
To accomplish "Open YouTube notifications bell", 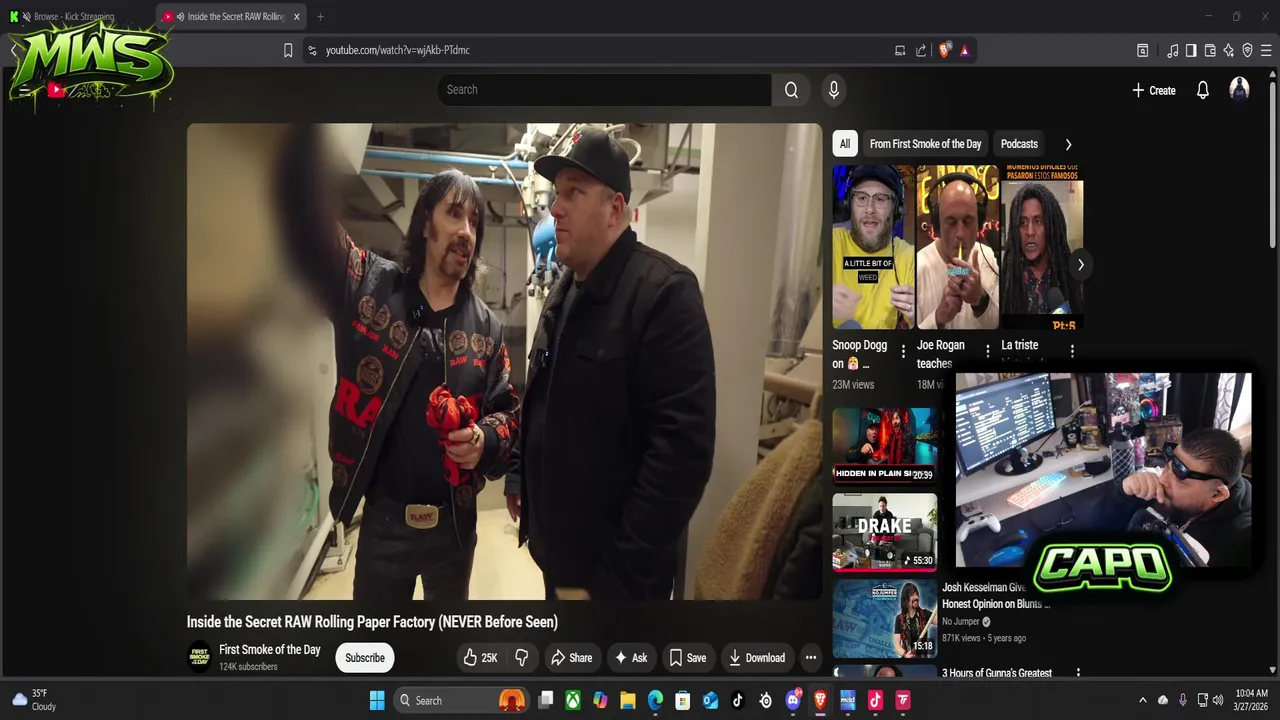I will click(1203, 90).
